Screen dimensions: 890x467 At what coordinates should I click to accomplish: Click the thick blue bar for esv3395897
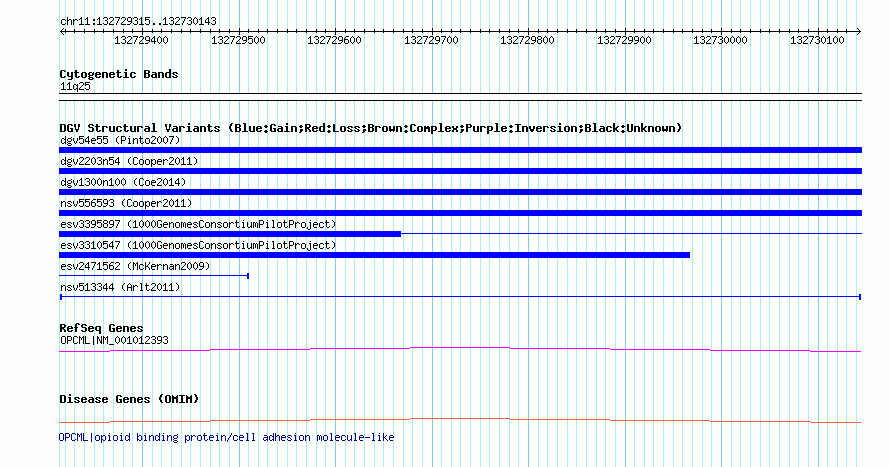coord(230,234)
